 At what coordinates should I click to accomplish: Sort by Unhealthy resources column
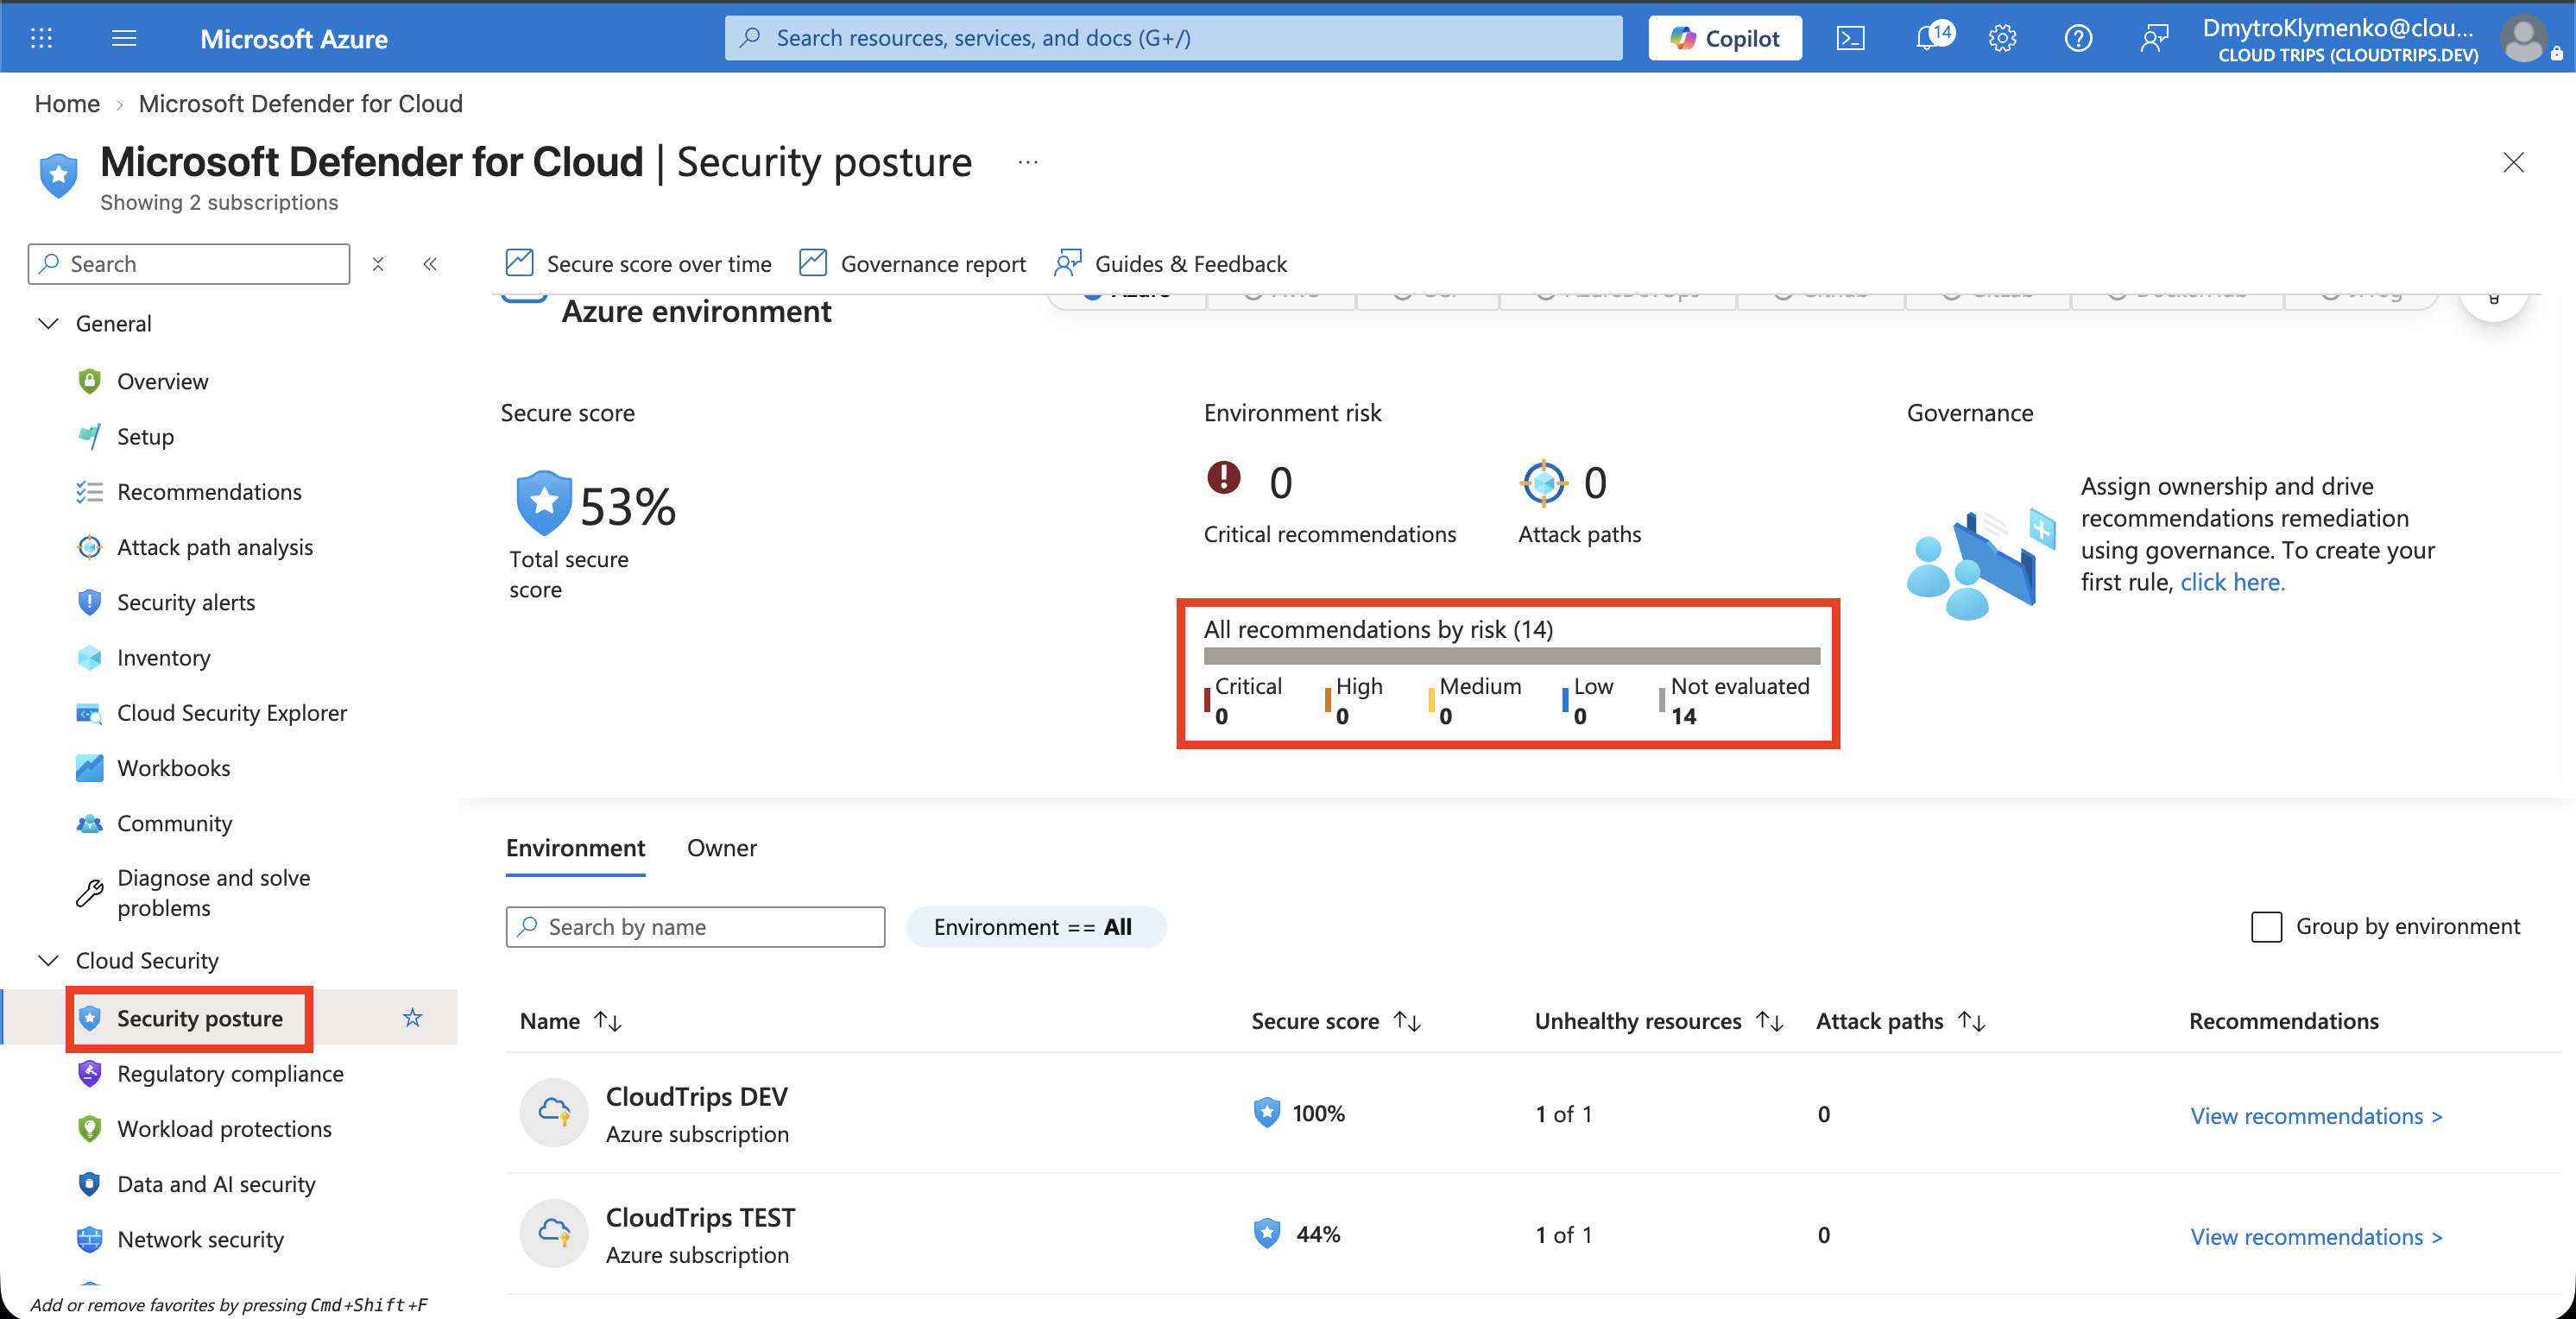coord(1659,1021)
